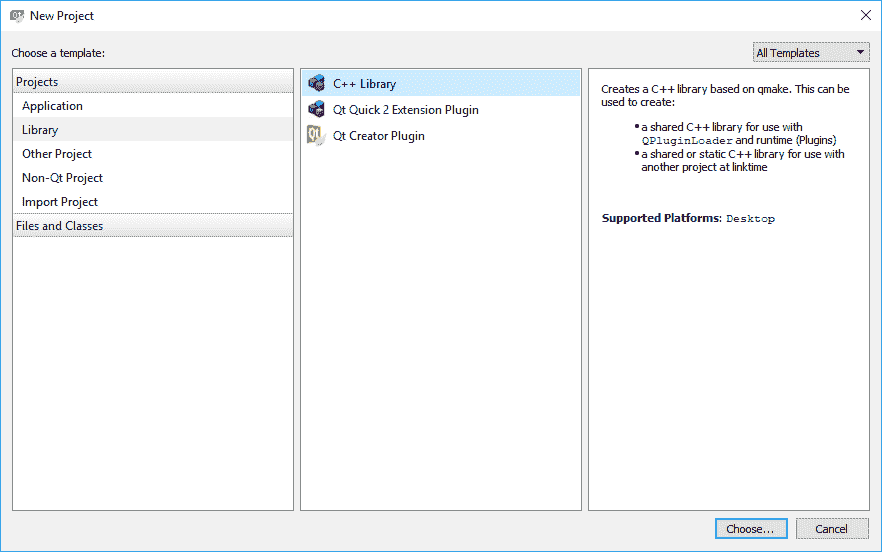882x552 pixels.
Task: Select the Library category
Action: coord(152,129)
